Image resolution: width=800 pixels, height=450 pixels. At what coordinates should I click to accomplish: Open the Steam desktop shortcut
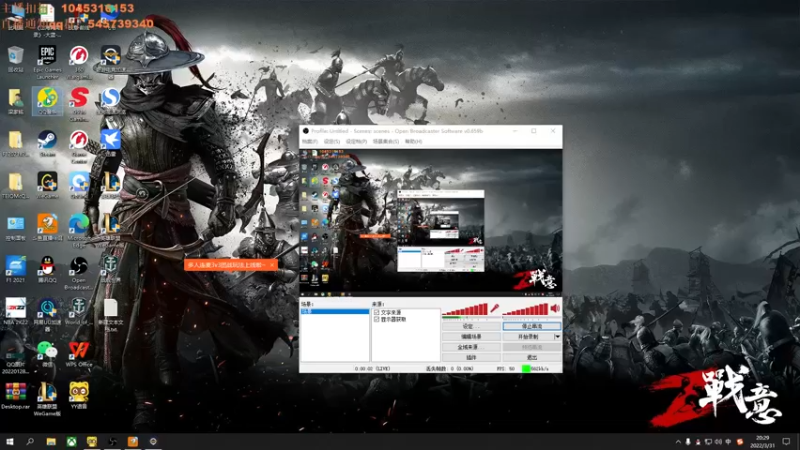click(x=47, y=142)
